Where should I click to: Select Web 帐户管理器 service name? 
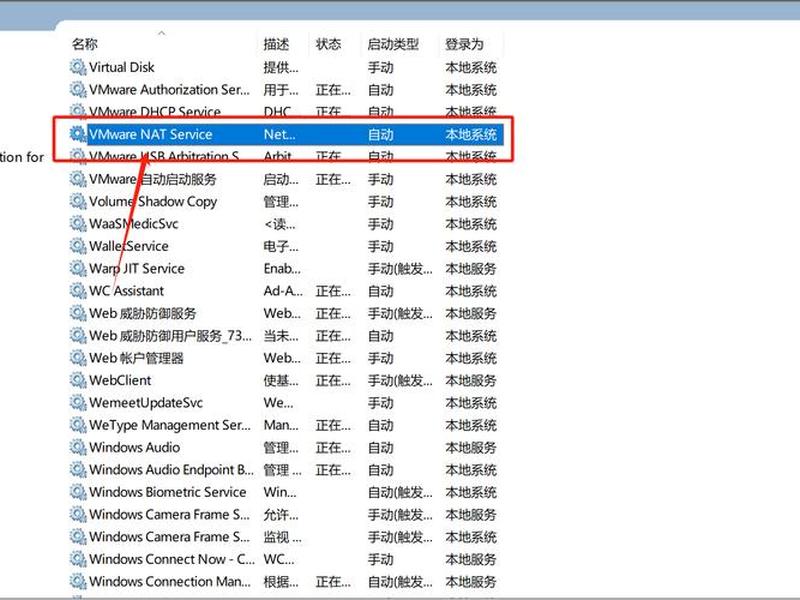pyautogui.click(x=136, y=358)
